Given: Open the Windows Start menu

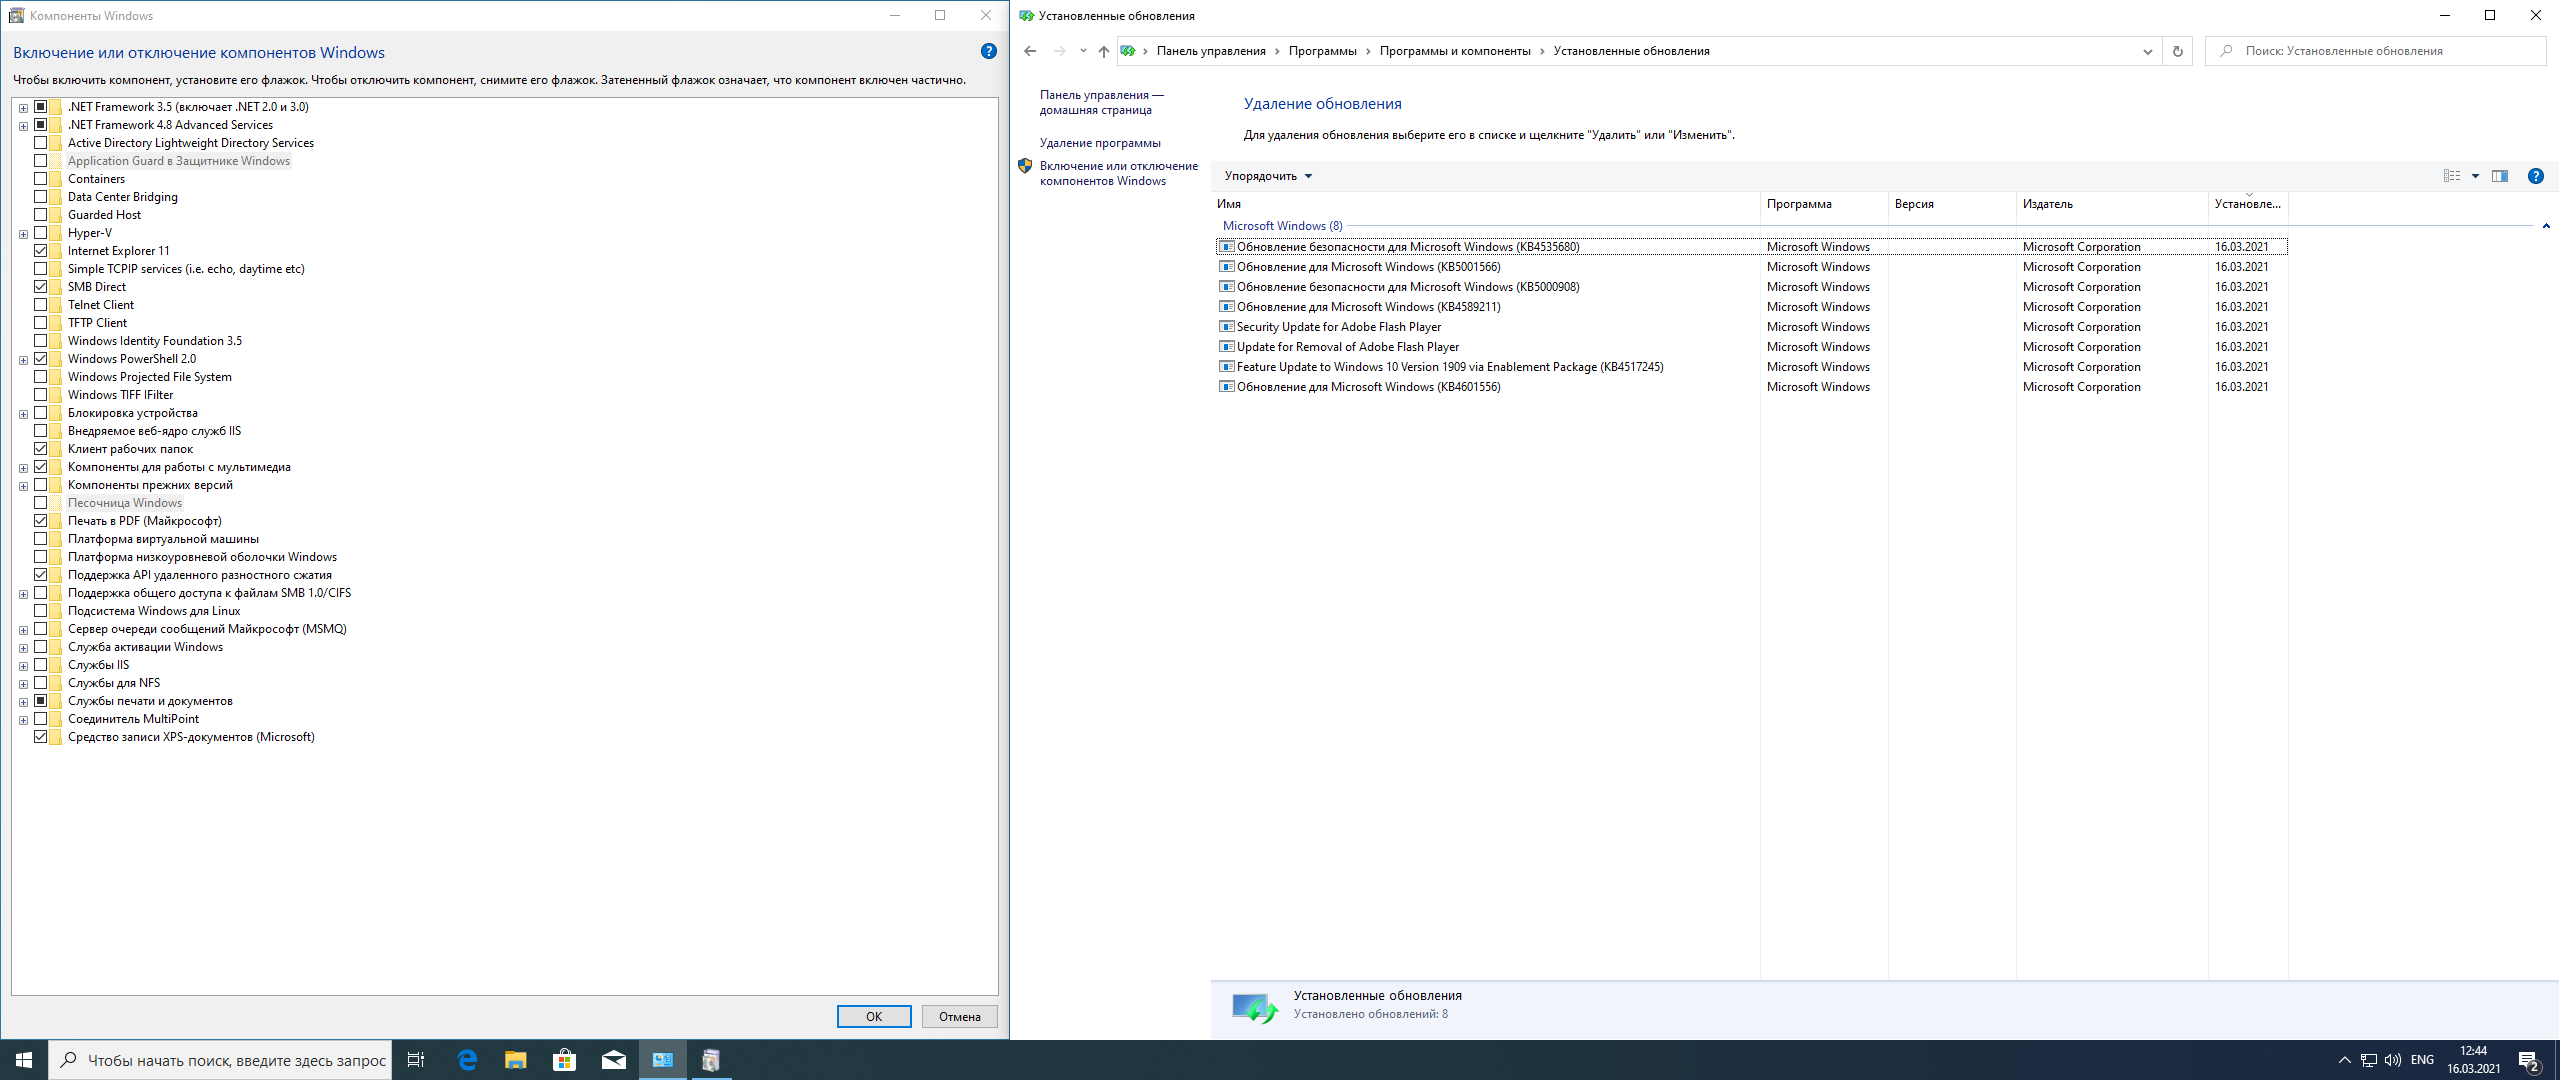Looking at the screenshot, I should pos(24,1060).
